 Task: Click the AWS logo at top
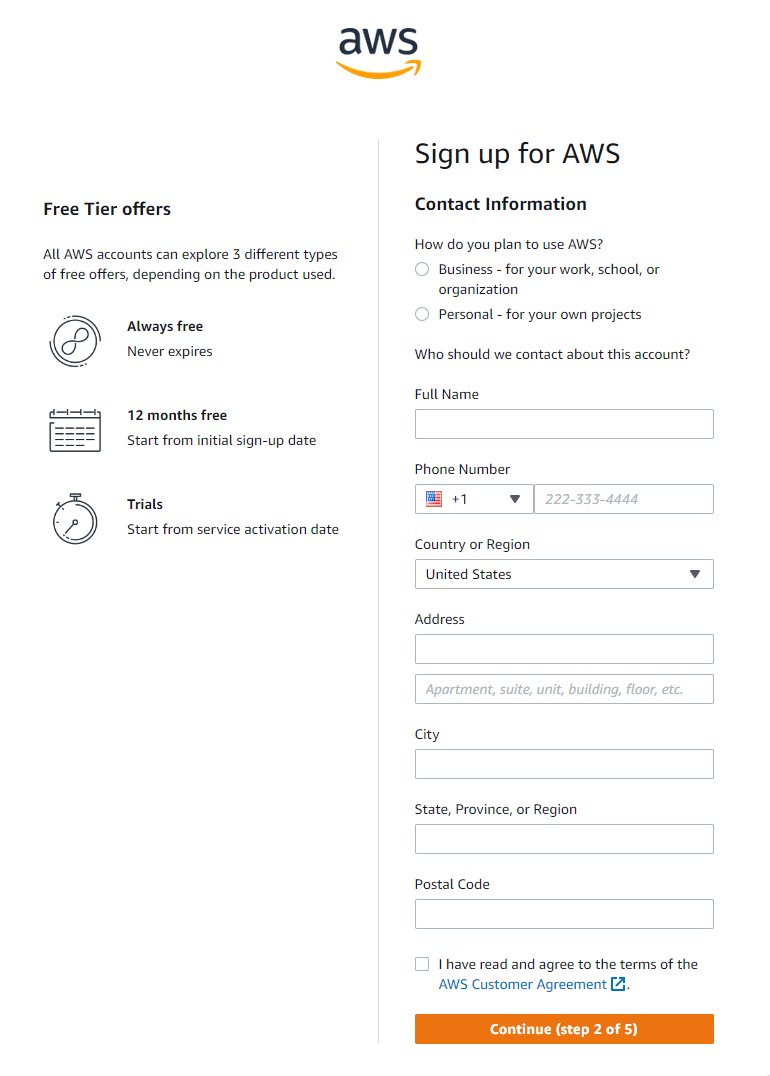click(378, 50)
